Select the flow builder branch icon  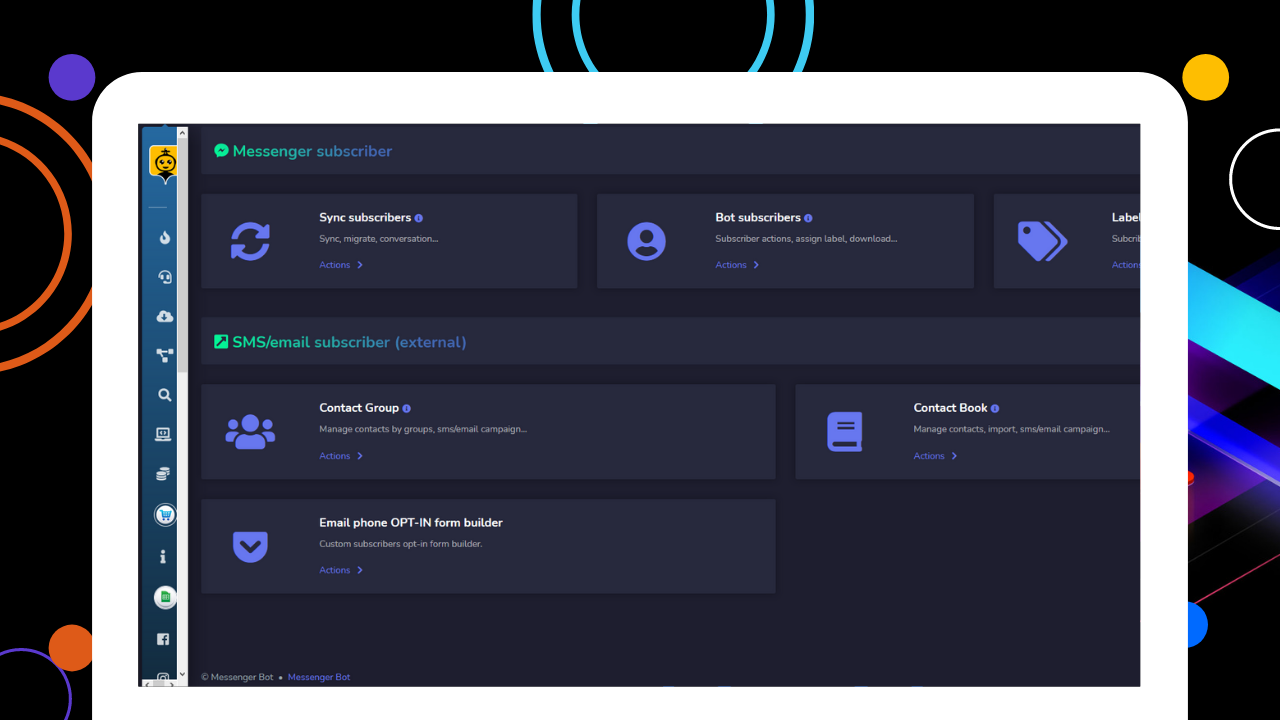pyautogui.click(x=163, y=355)
